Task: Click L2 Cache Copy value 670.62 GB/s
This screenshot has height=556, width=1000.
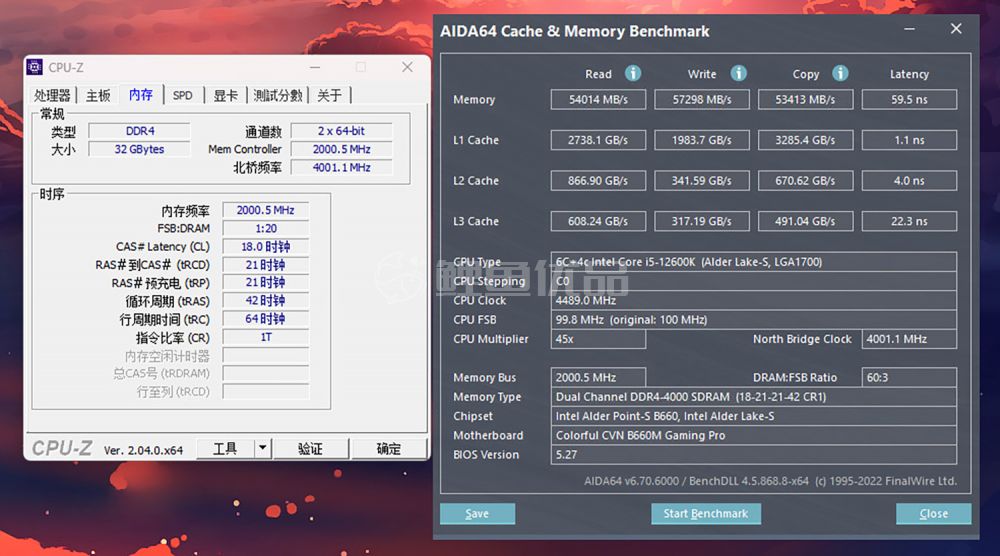Action: pyautogui.click(x=805, y=180)
